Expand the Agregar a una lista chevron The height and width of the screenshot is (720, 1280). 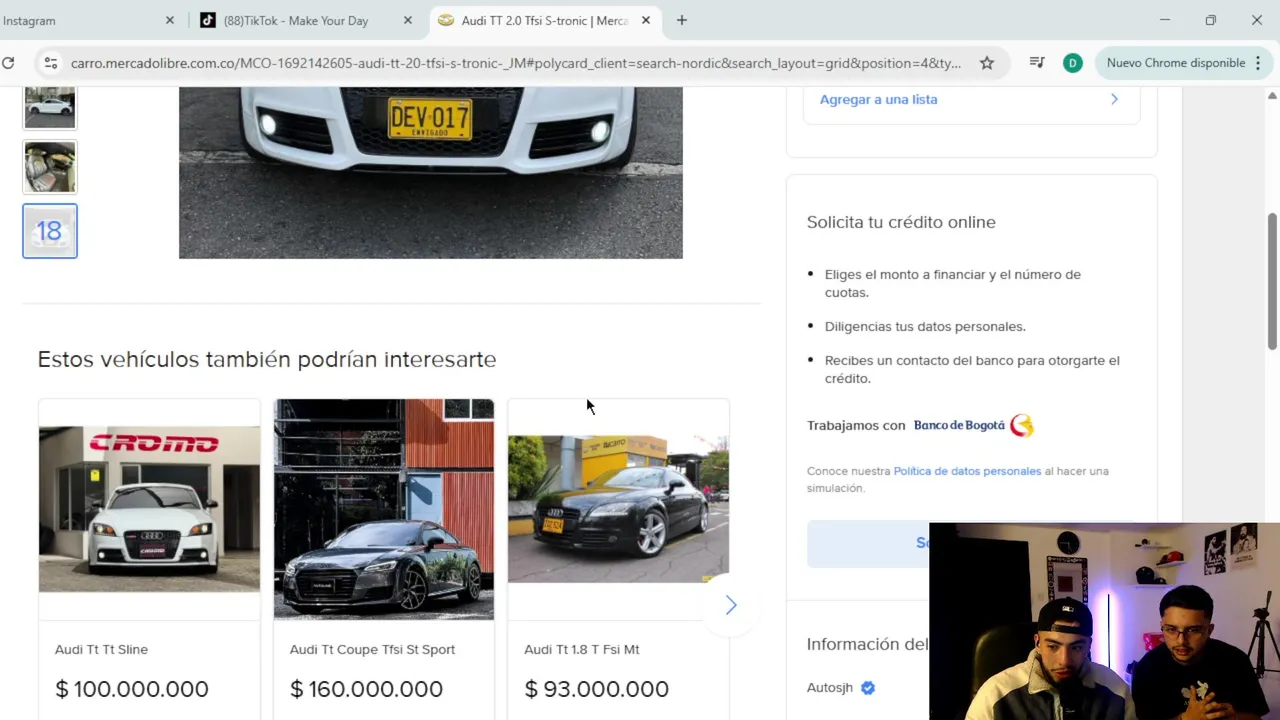point(1114,99)
